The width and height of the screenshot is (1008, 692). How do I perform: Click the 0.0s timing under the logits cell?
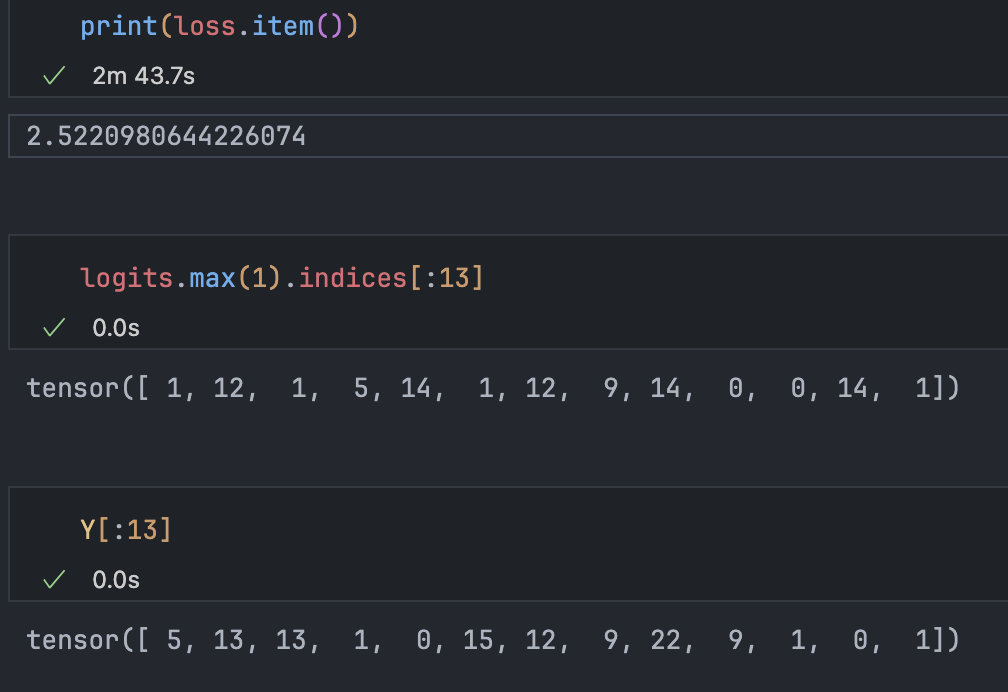116,327
